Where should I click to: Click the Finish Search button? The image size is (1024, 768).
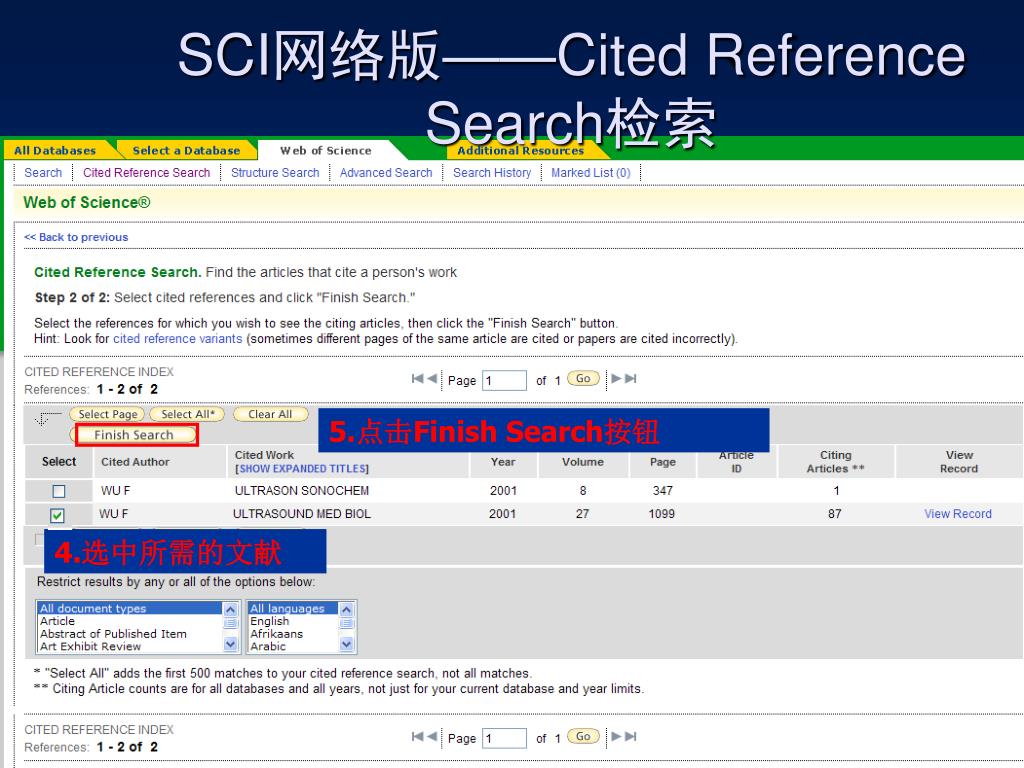136,435
